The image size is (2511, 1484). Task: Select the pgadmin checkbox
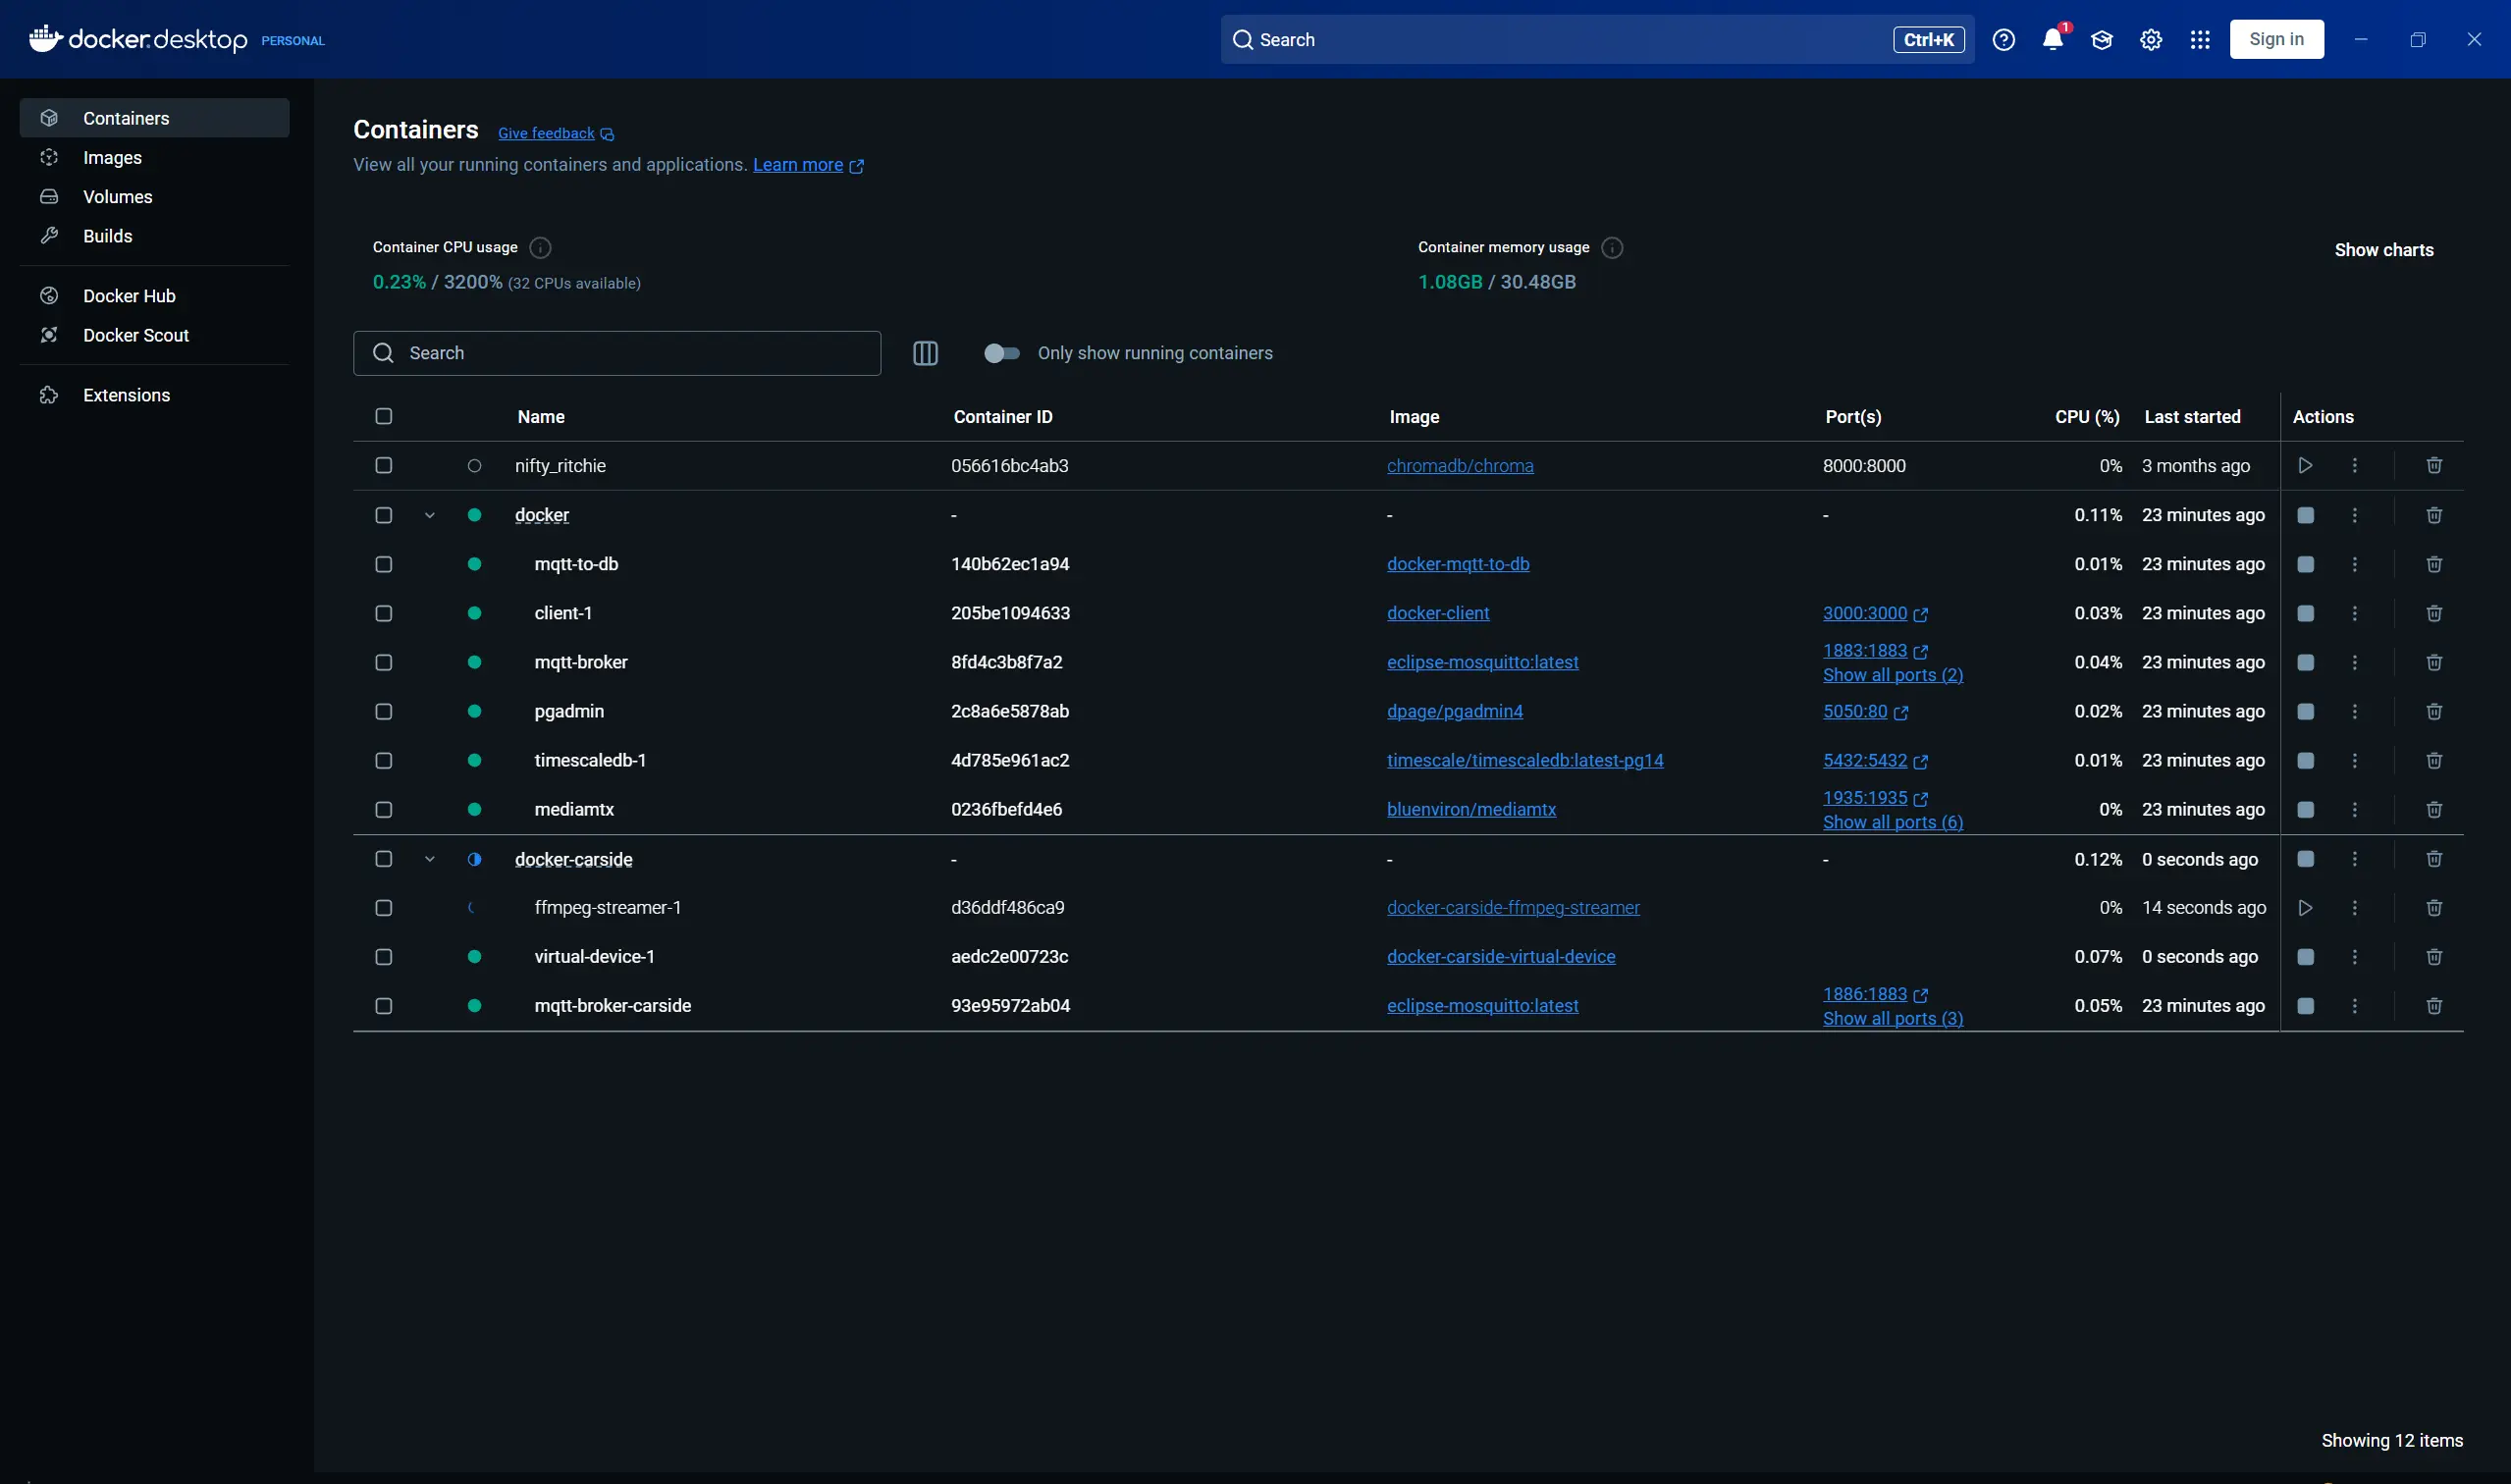[383, 711]
